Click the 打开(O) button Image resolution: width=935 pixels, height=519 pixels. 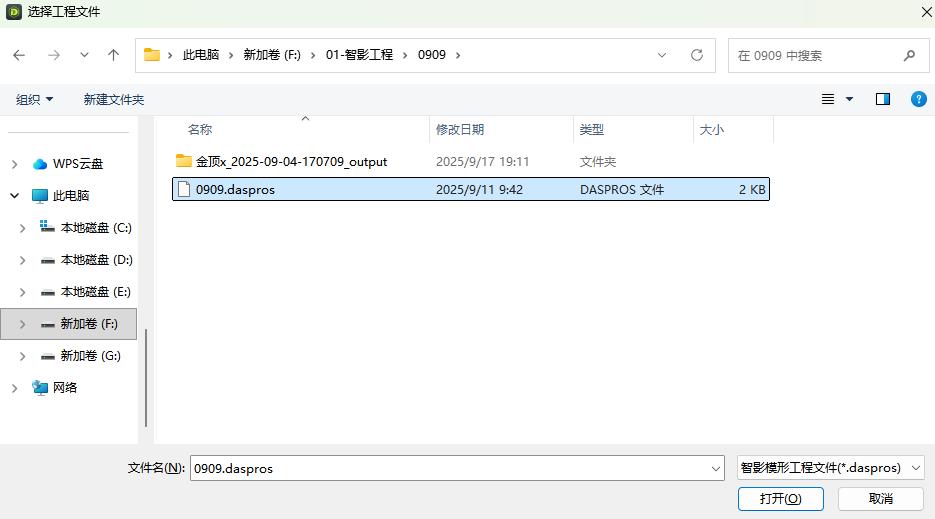pyautogui.click(x=781, y=499)
